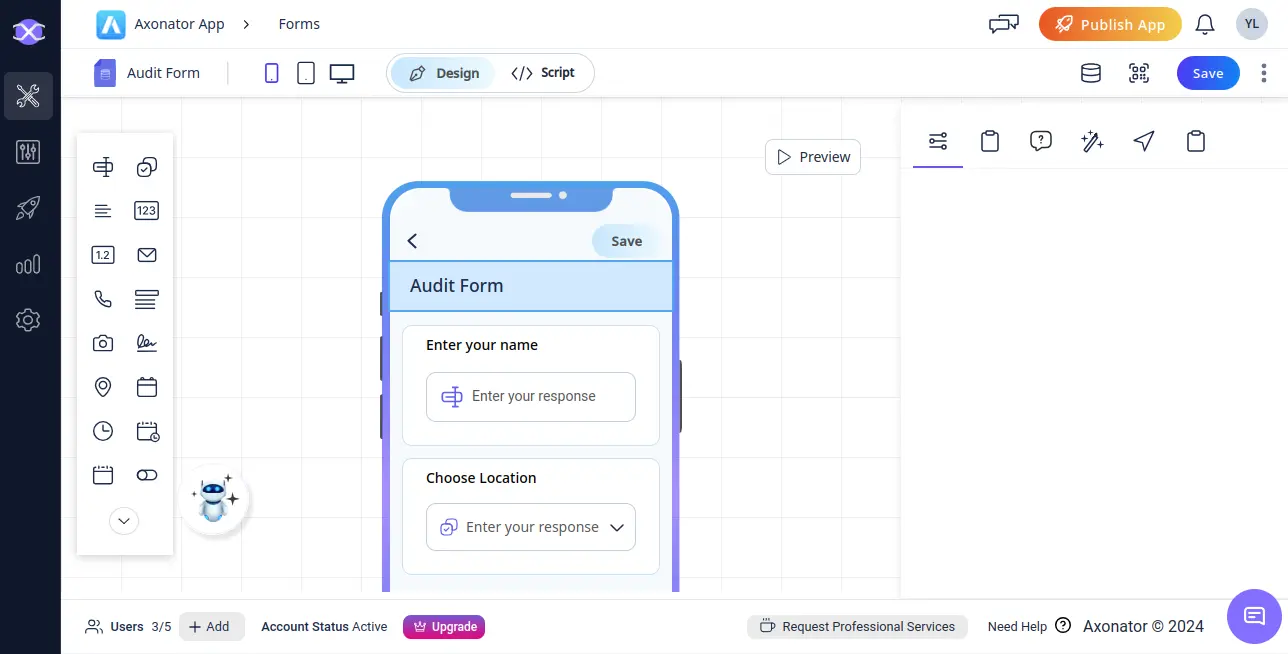Expand more widgets with the down chevron
Viewport: 1288px width, 654px height.
124,521
